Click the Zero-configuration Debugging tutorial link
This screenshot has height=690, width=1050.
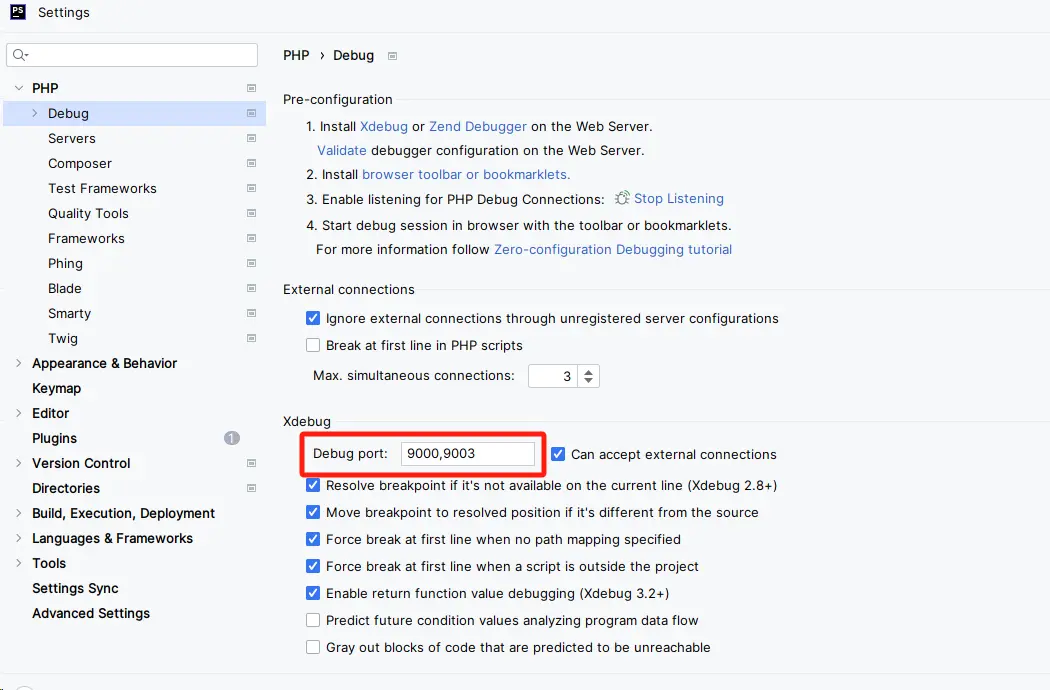click(x=613, y=249)
